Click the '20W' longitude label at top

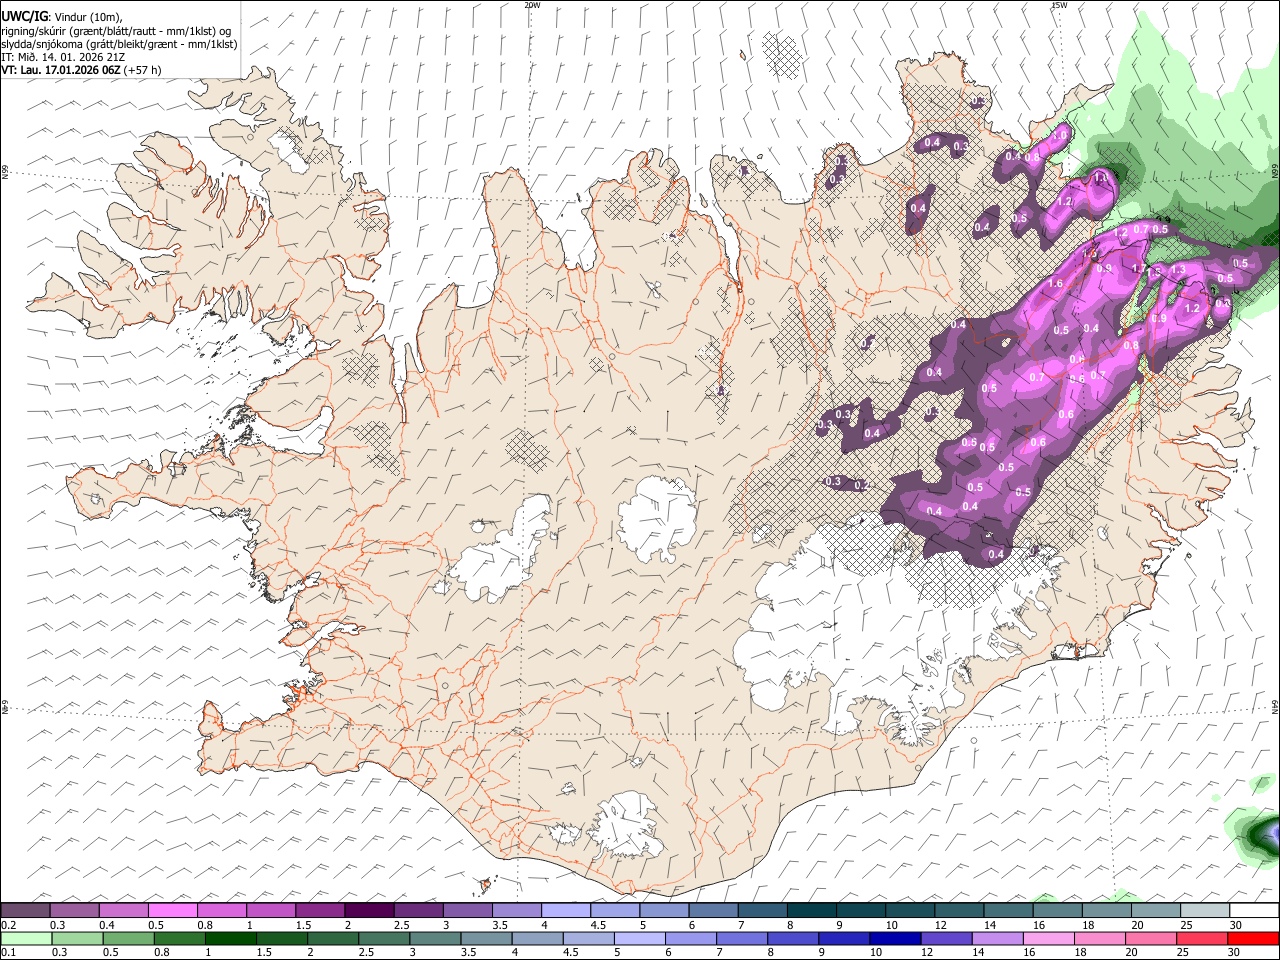click(x=532, y=5)
